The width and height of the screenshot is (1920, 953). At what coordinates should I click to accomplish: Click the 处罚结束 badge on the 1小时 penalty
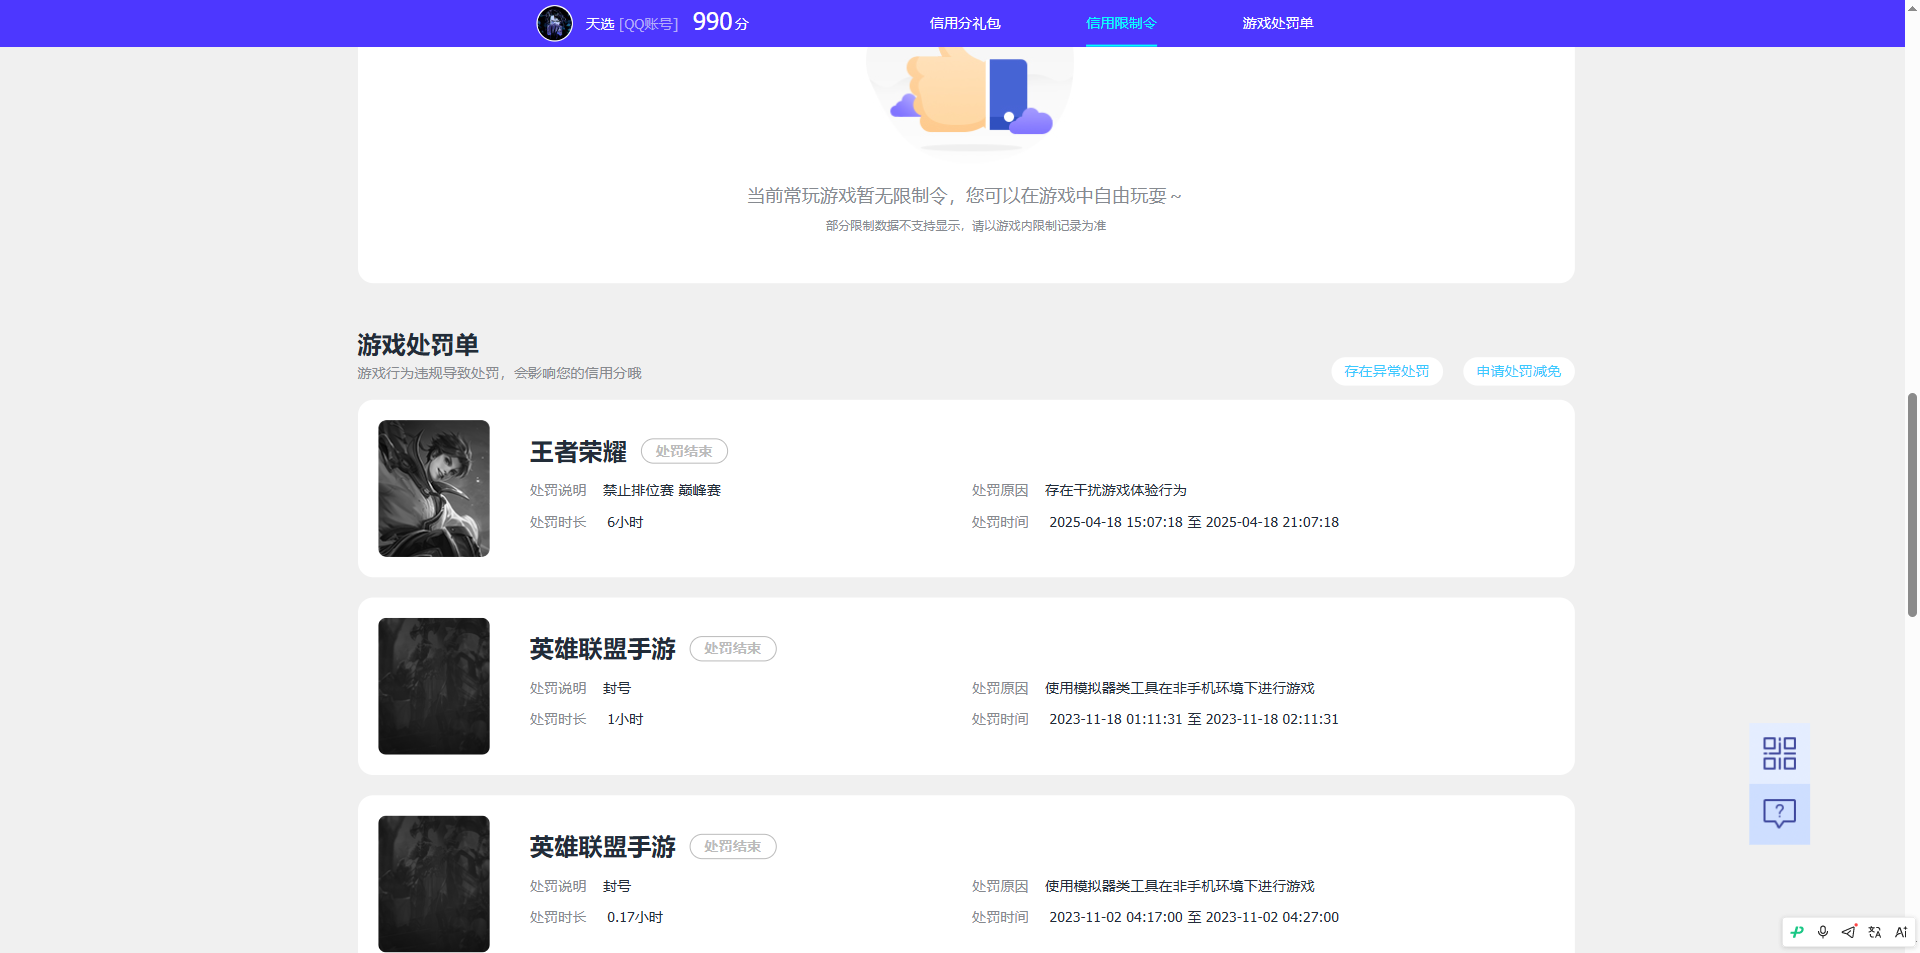coord(733,648)
